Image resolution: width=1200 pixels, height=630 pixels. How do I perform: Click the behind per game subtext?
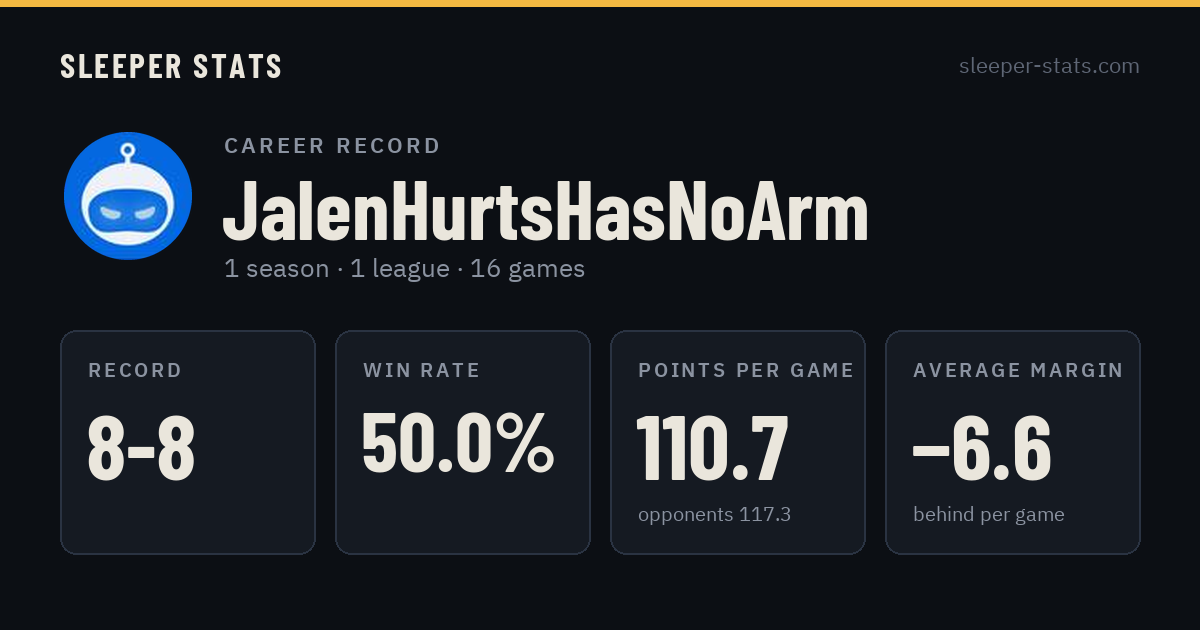989,515
